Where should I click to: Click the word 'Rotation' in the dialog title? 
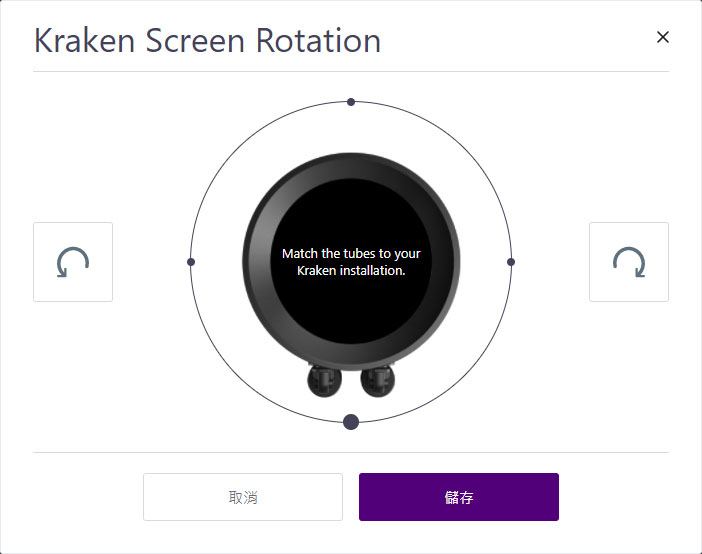(x=318, y=41)
